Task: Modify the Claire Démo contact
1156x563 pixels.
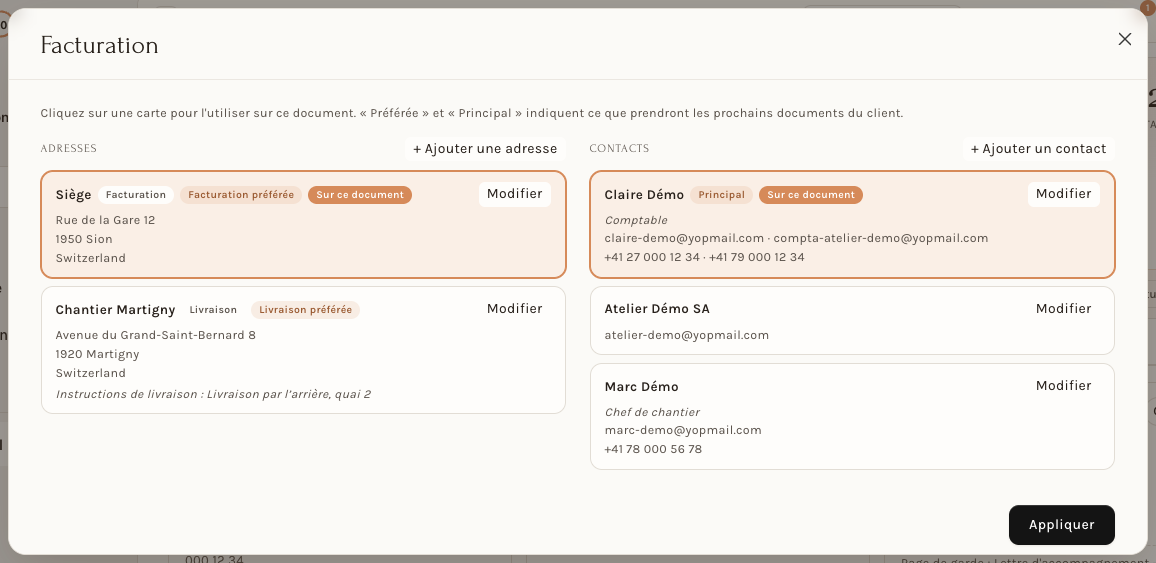Action: coord(1063,194)
